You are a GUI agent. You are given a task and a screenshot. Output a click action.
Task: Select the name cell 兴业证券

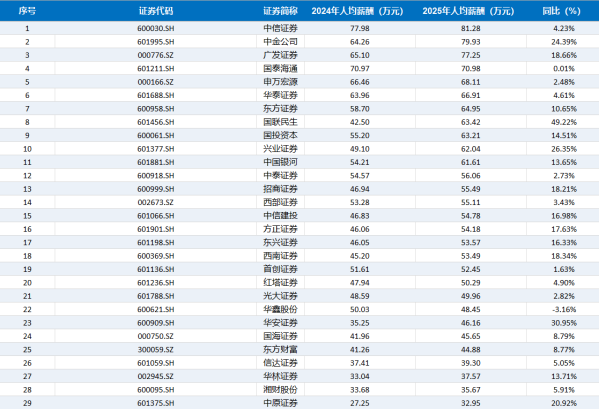[280, 149]
